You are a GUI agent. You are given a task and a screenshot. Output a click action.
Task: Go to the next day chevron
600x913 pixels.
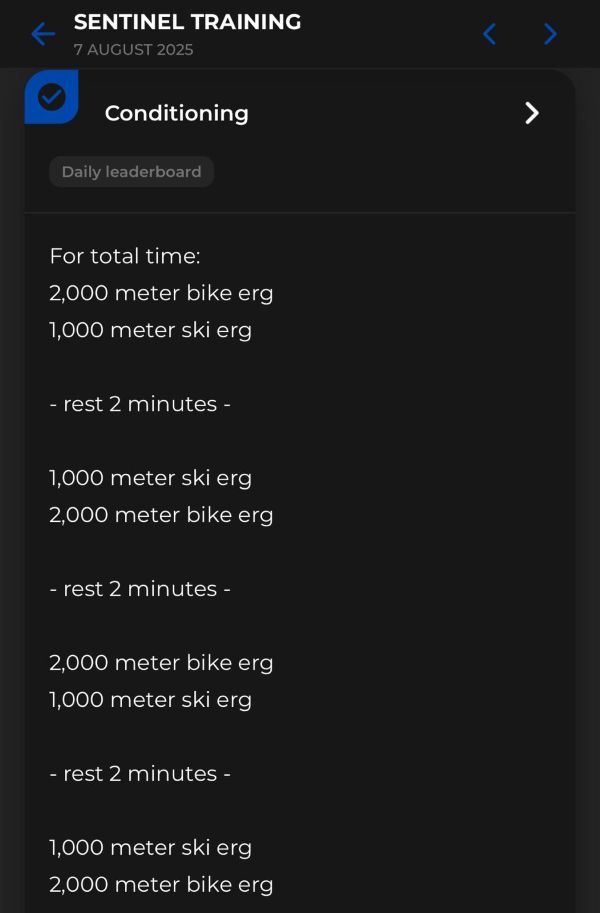point(550,34)
